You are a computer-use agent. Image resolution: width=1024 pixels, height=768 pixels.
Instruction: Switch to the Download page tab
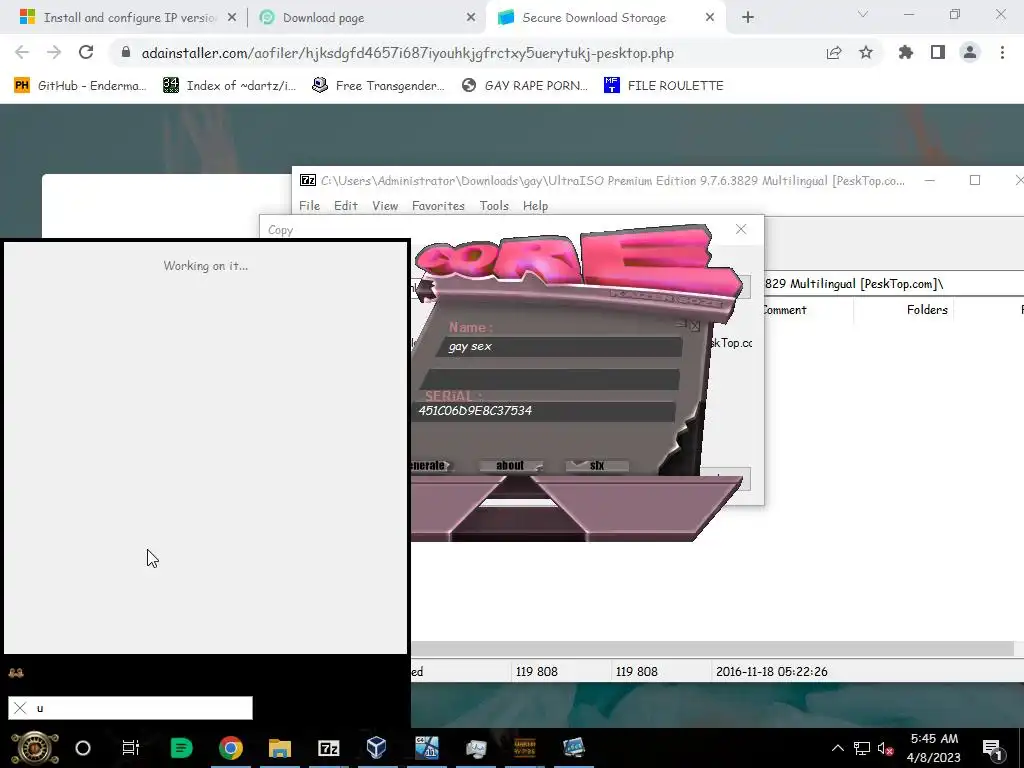[x=365, y=18]
